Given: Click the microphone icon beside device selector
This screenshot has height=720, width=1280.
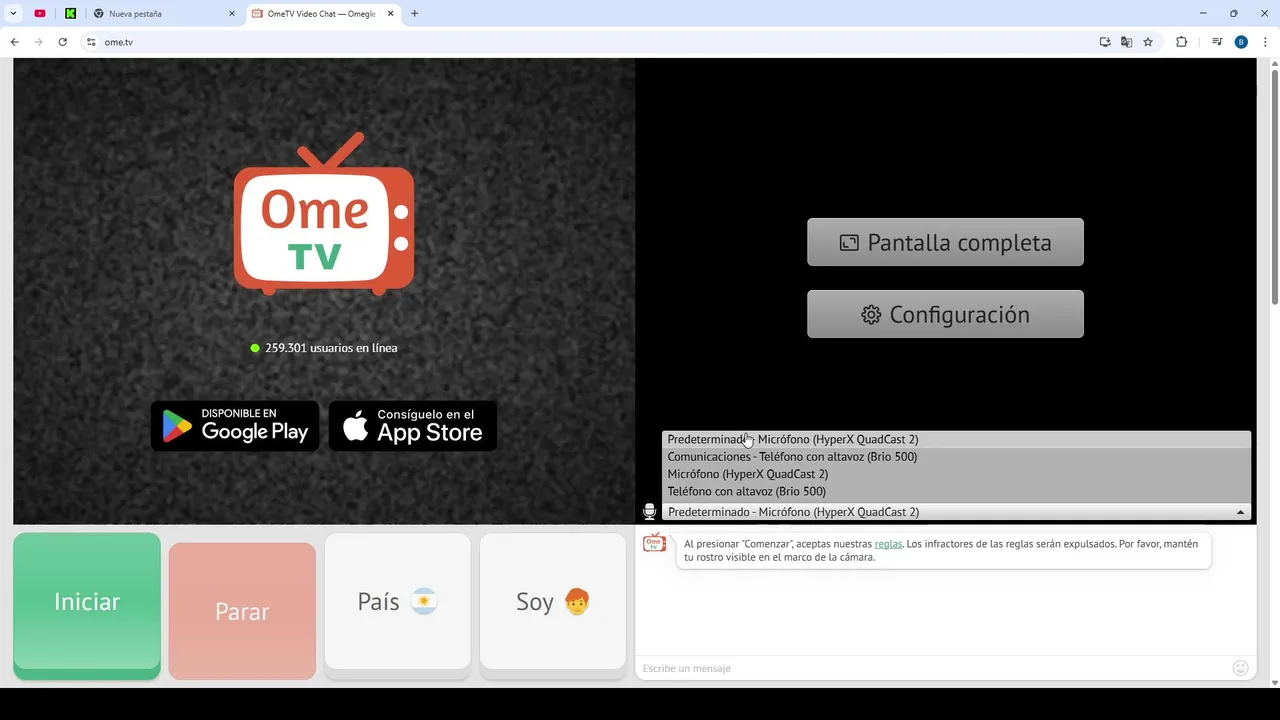Looking at the screenshot, I should tap(649, 512).
